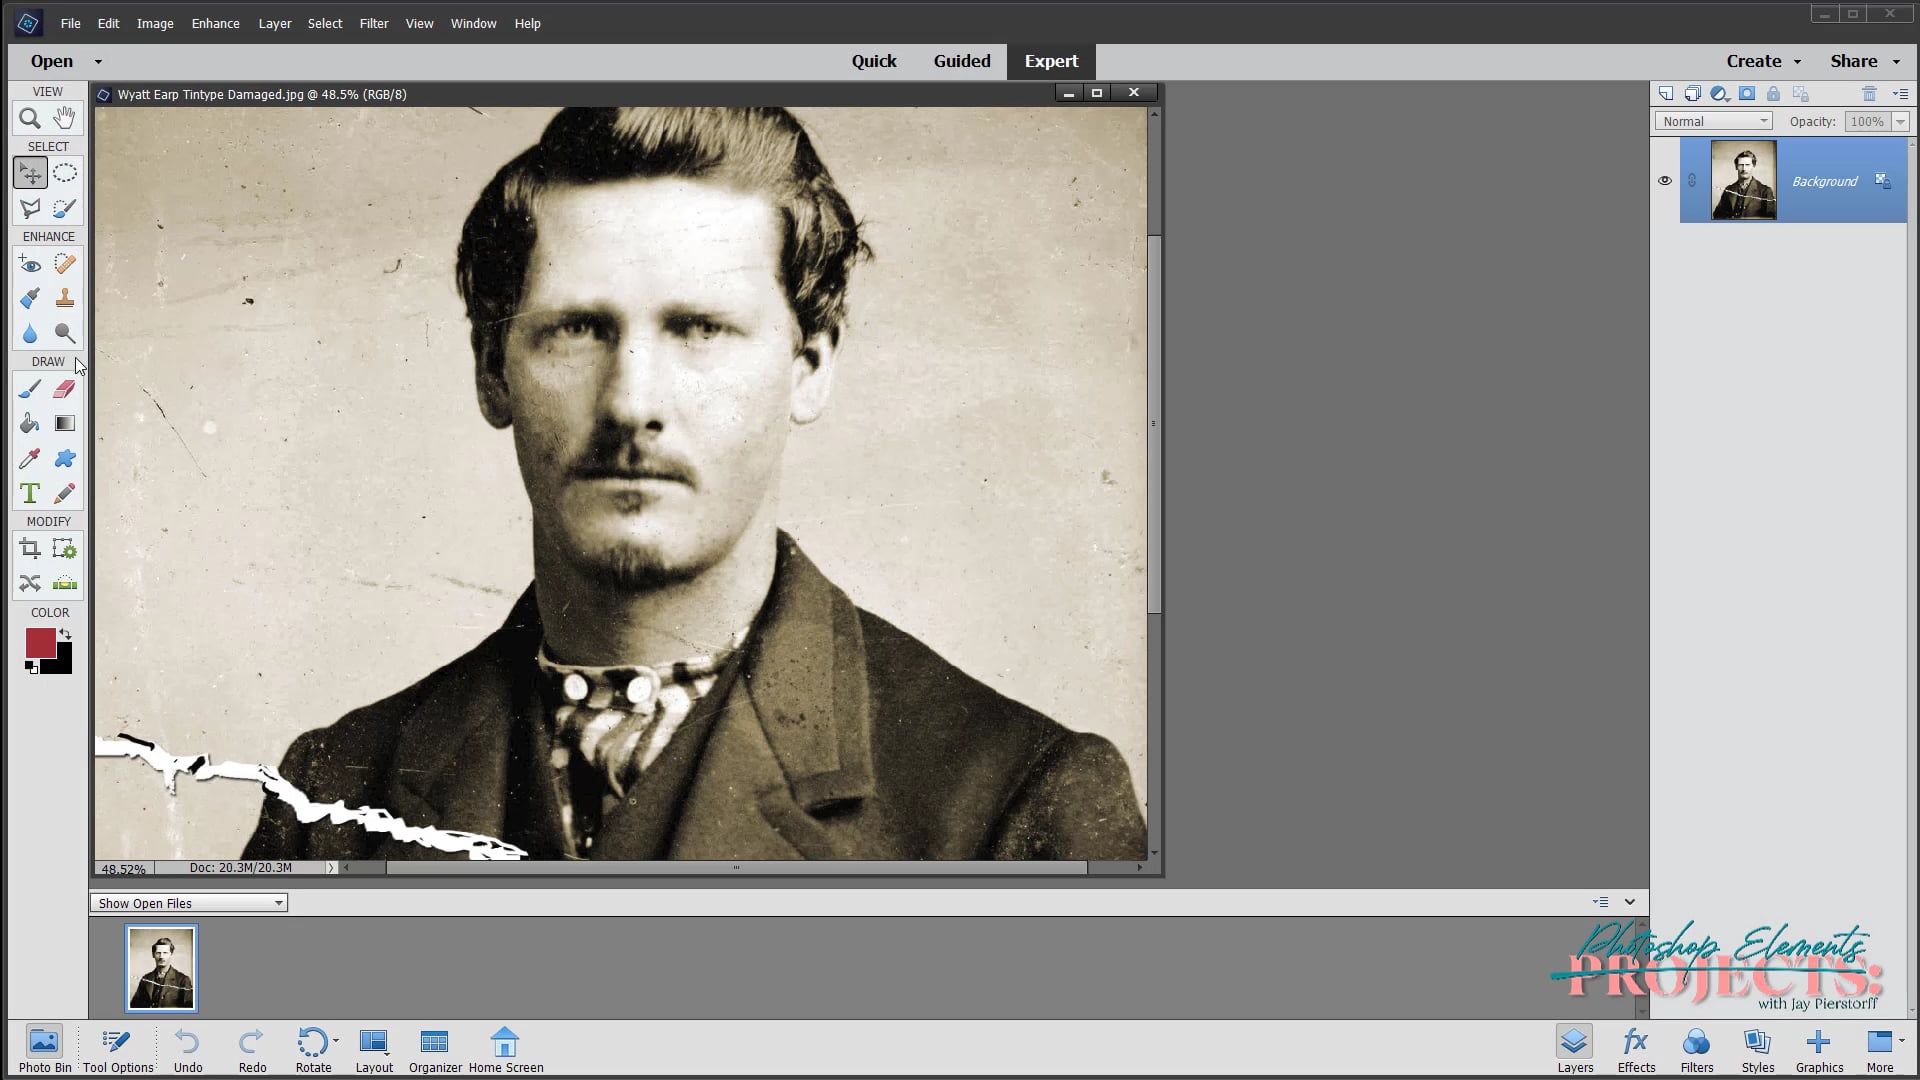The height and width of the screenshot is (1080, 1920).
Task: Select the Crop tool
Action: pyautogui.click(x=29, y=548)
